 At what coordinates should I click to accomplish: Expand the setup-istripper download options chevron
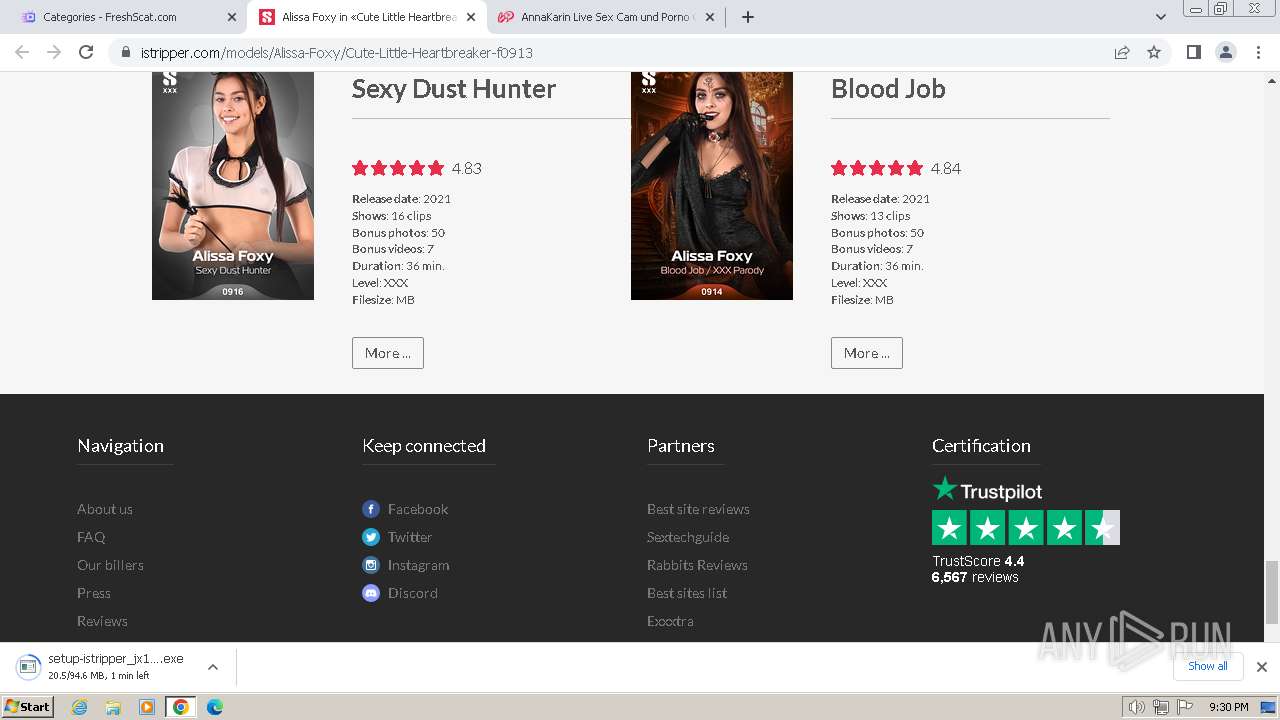click(212, 667)
